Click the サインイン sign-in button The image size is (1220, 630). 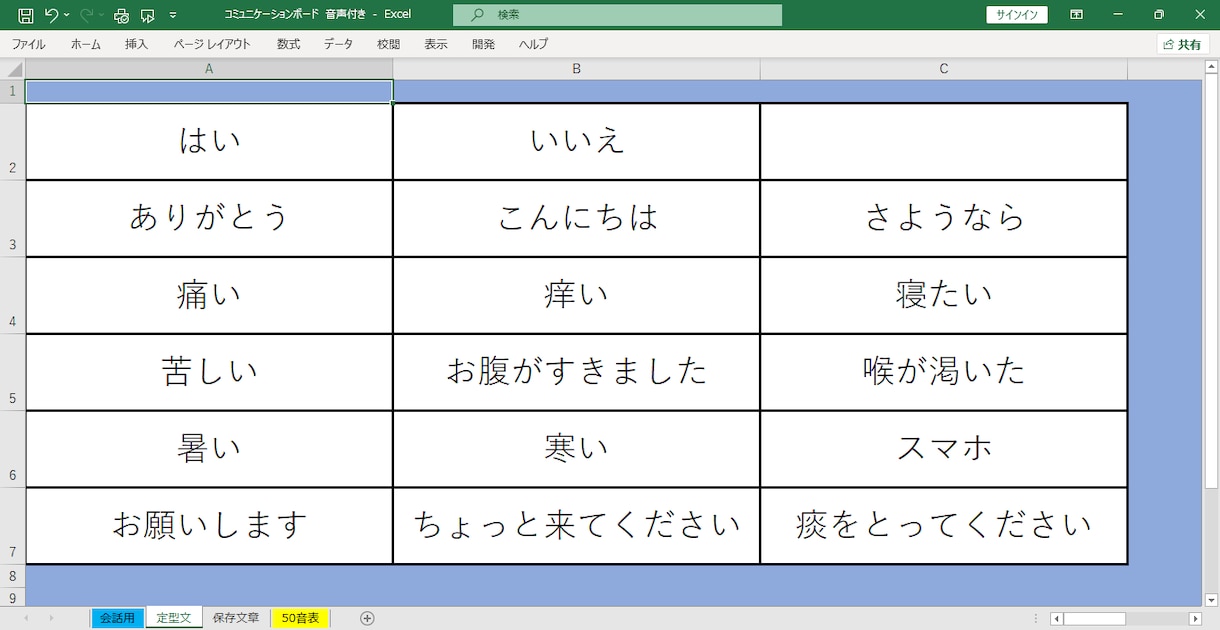[1017, 15]
